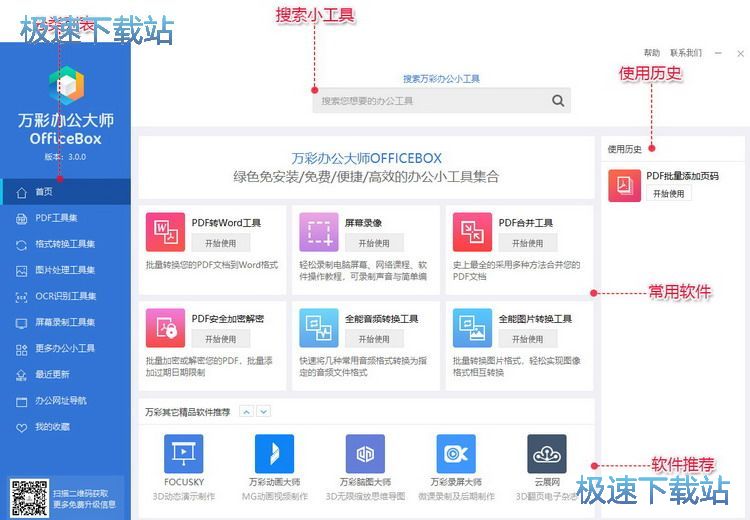Screen dimensions: 750x520
Task: Open the PDF工具集 menu item
Action: (66, 218)
